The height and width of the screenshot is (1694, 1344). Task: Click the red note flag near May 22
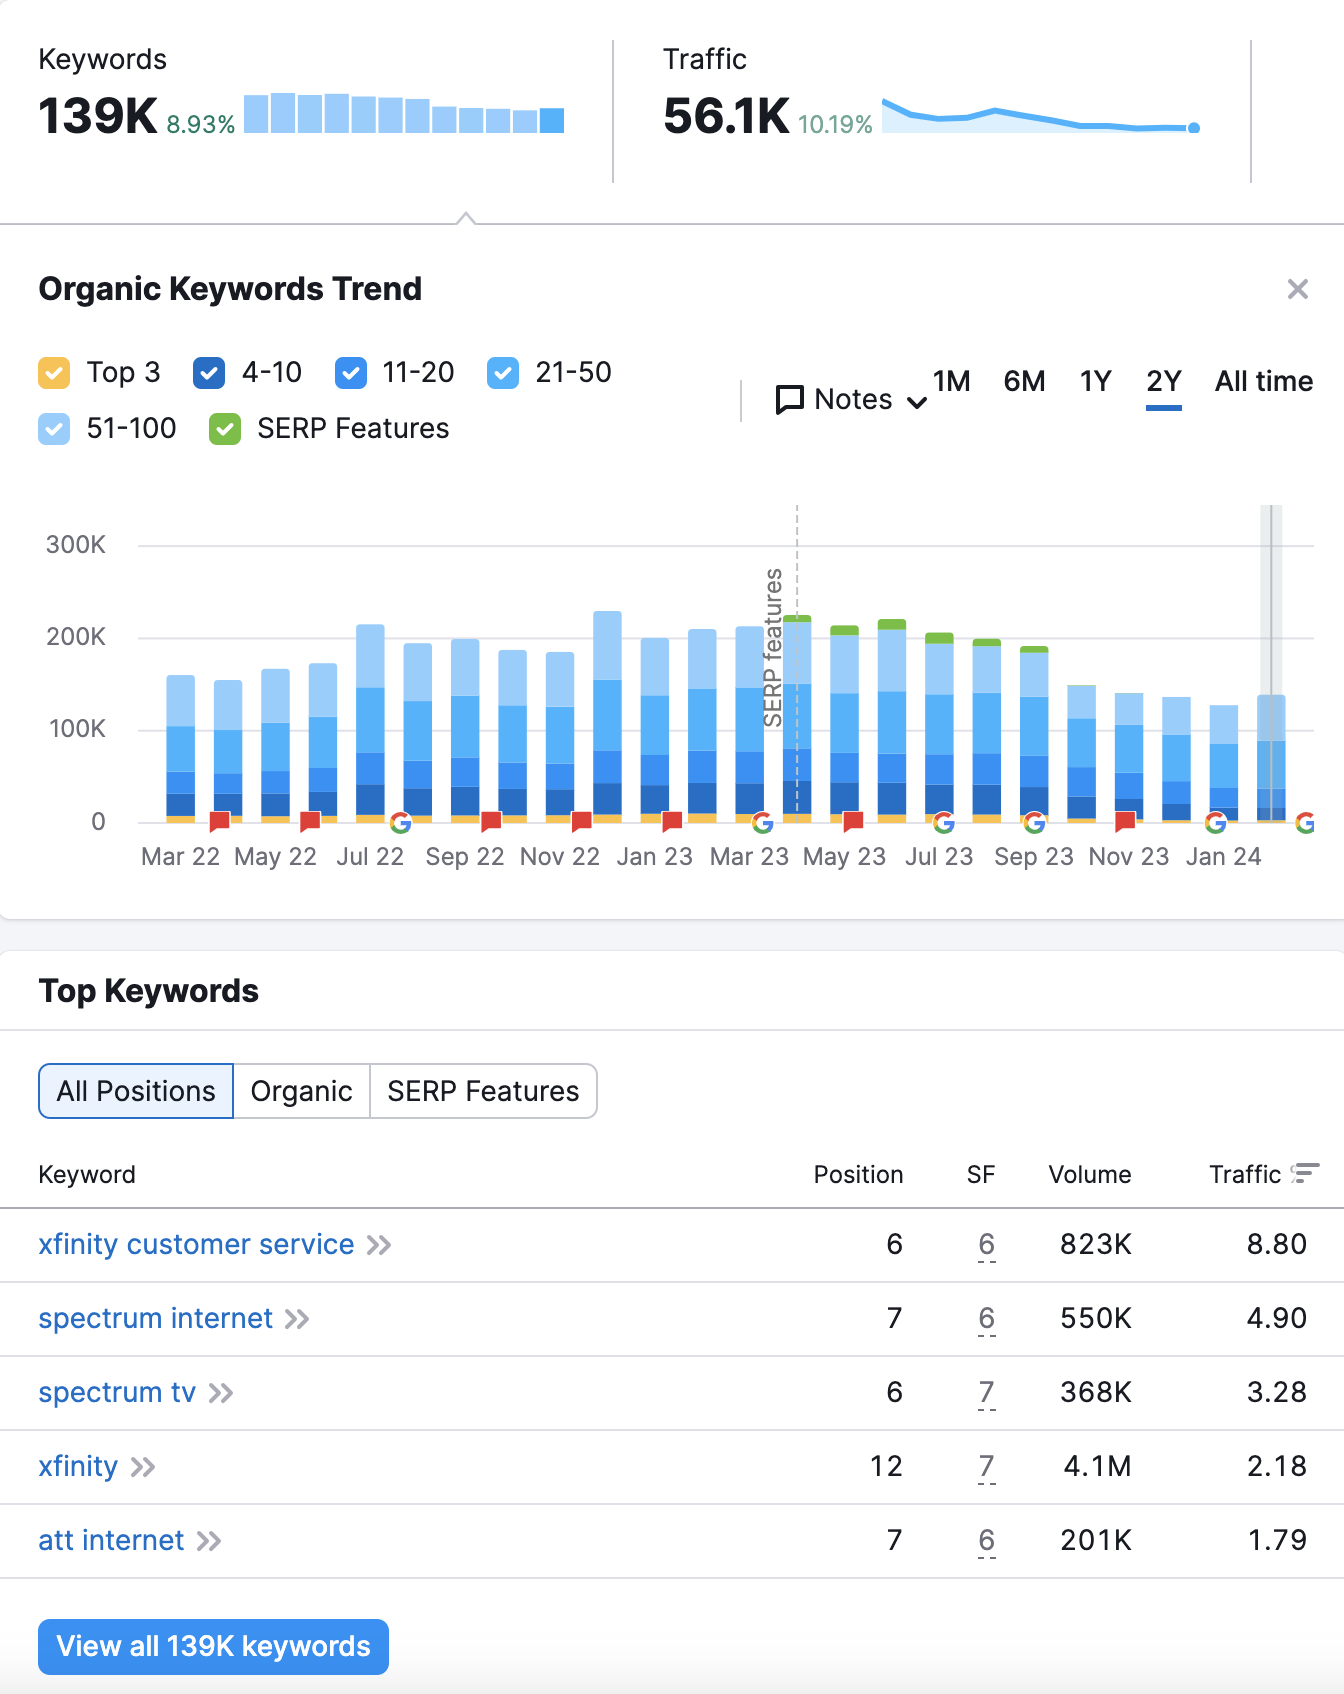tap(310, 822)
